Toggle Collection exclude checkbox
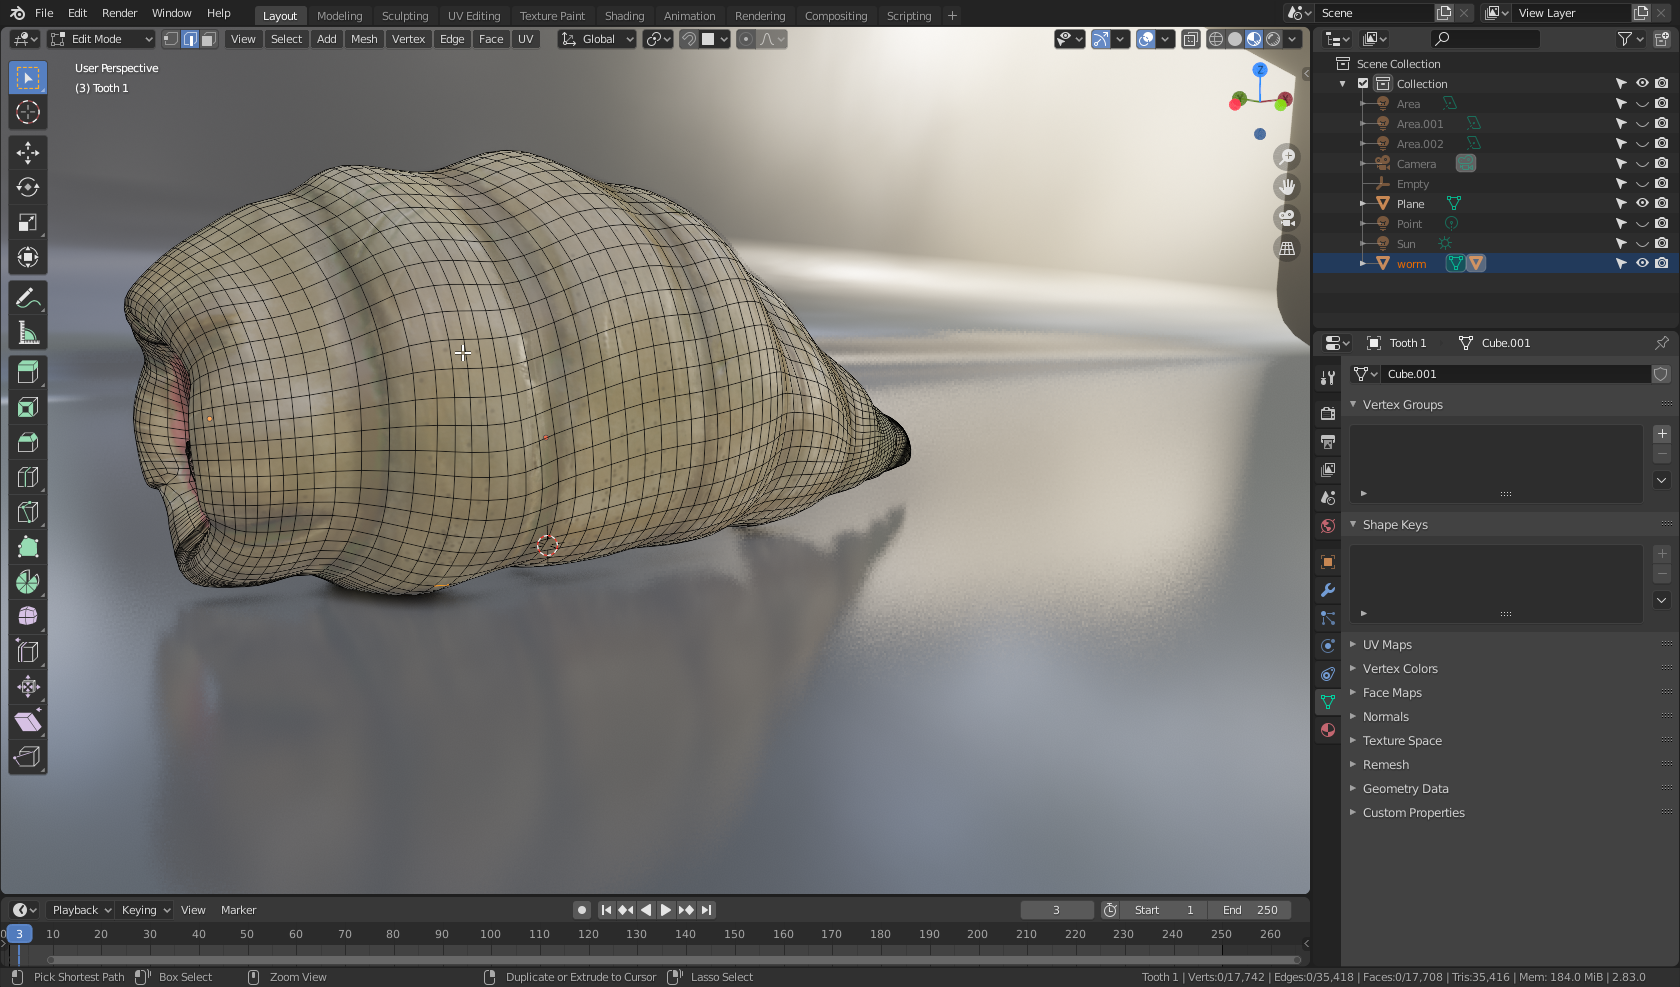The image size is (1680, 987). click(1363, 84)
